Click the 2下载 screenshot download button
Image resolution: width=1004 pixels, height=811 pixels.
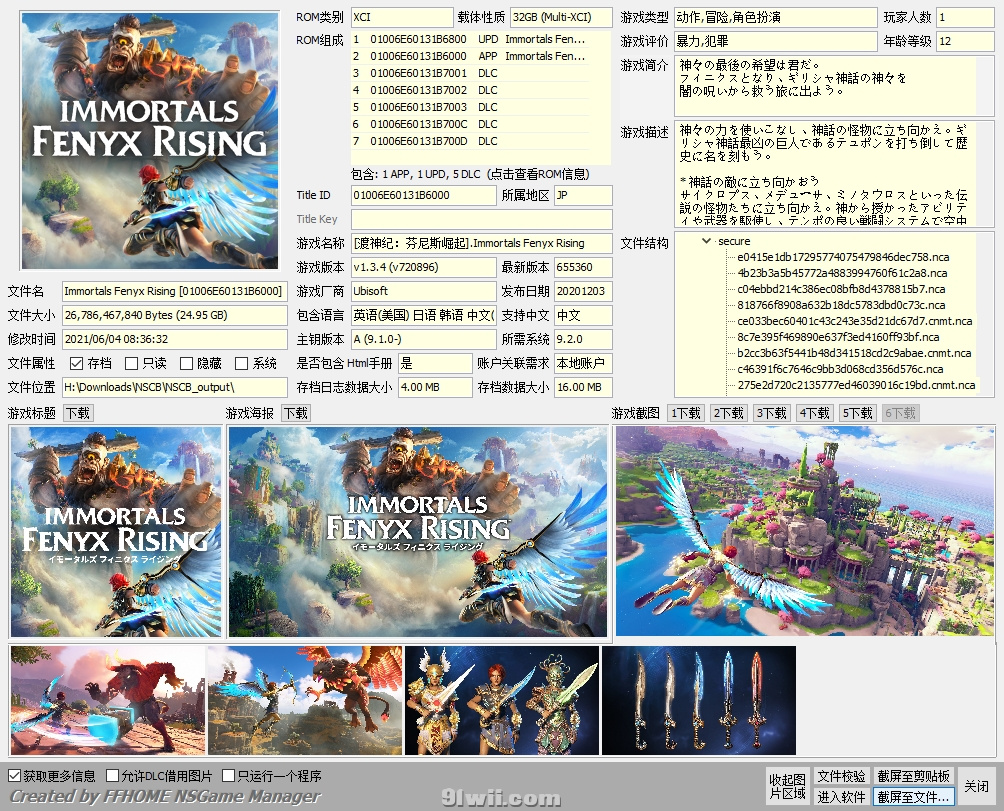tap(729, 414)
